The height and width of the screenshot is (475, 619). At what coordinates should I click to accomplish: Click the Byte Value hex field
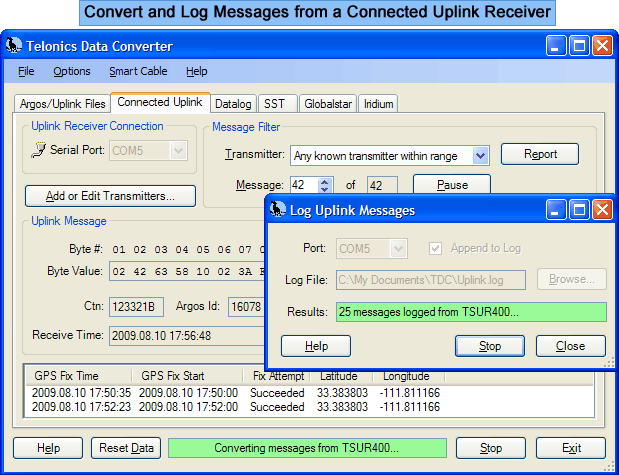tap(187, 271)
